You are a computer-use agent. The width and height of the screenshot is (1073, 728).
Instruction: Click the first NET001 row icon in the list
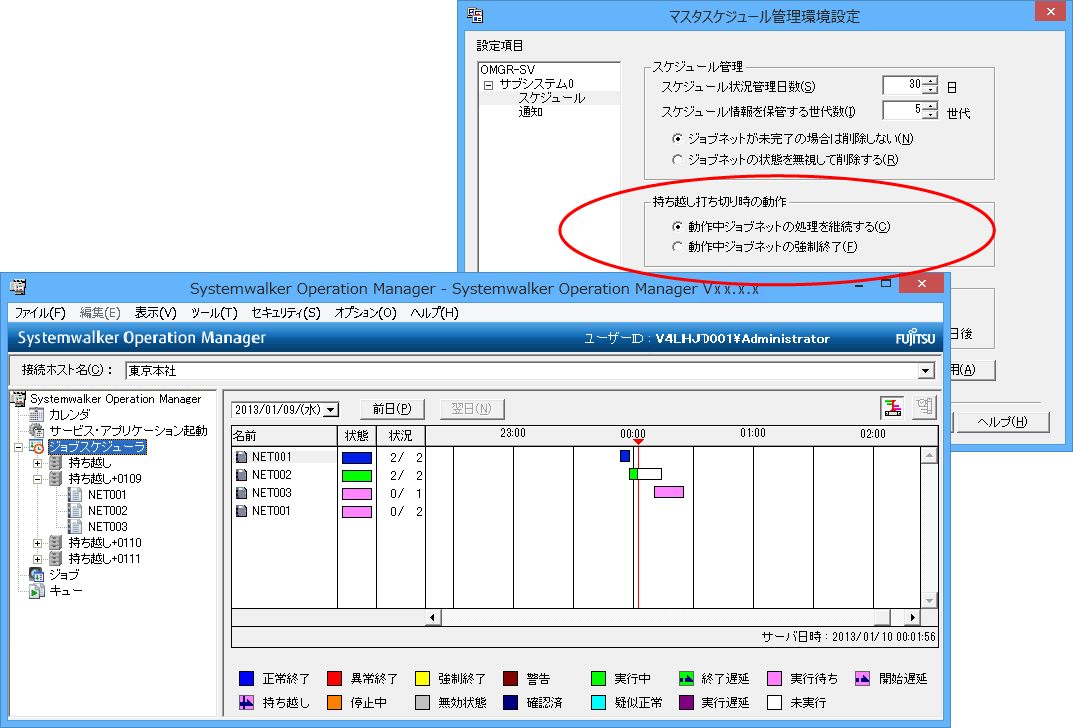click(242, 456)
